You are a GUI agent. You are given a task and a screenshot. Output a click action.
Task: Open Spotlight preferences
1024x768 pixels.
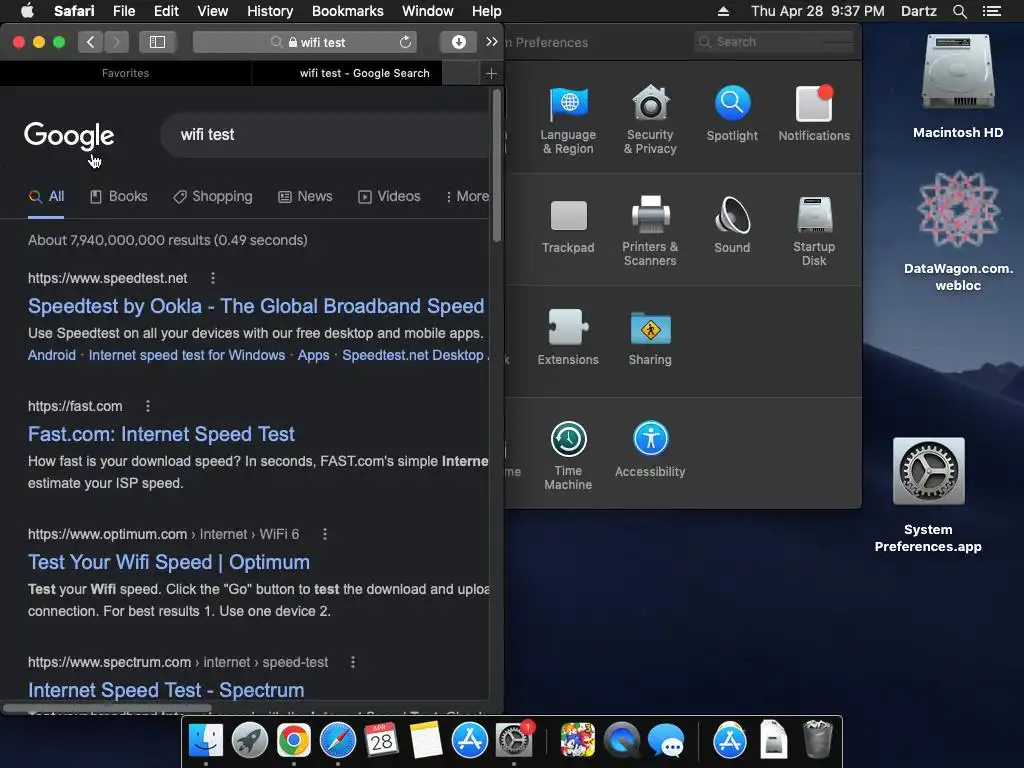pyautogui.click(x=732, y=113)
